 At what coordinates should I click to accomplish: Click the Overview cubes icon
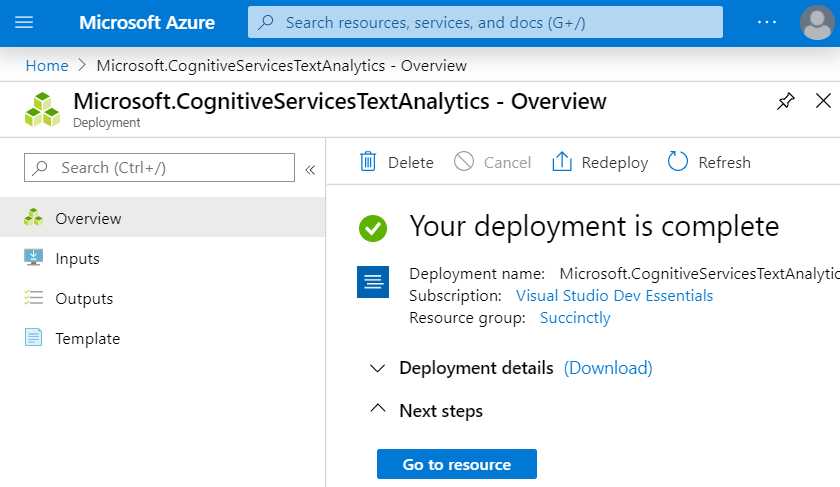tap(33, 217)
